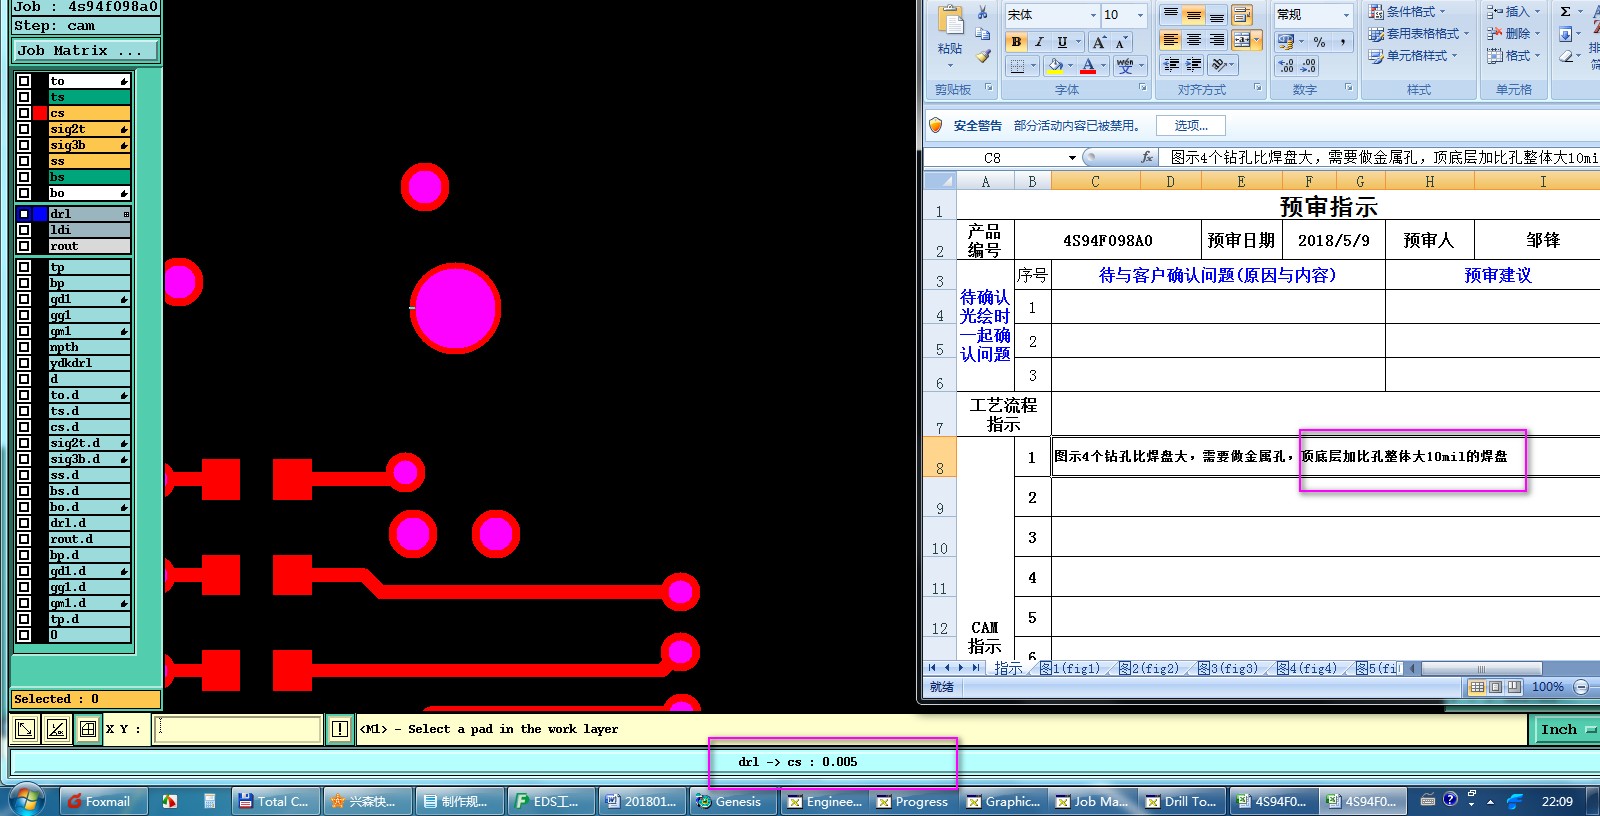This screenshot has width=1600, height=816.
Task: Toggle Bold formatting in Excel
Action: pyautogui.click(x=1016, y=42)
